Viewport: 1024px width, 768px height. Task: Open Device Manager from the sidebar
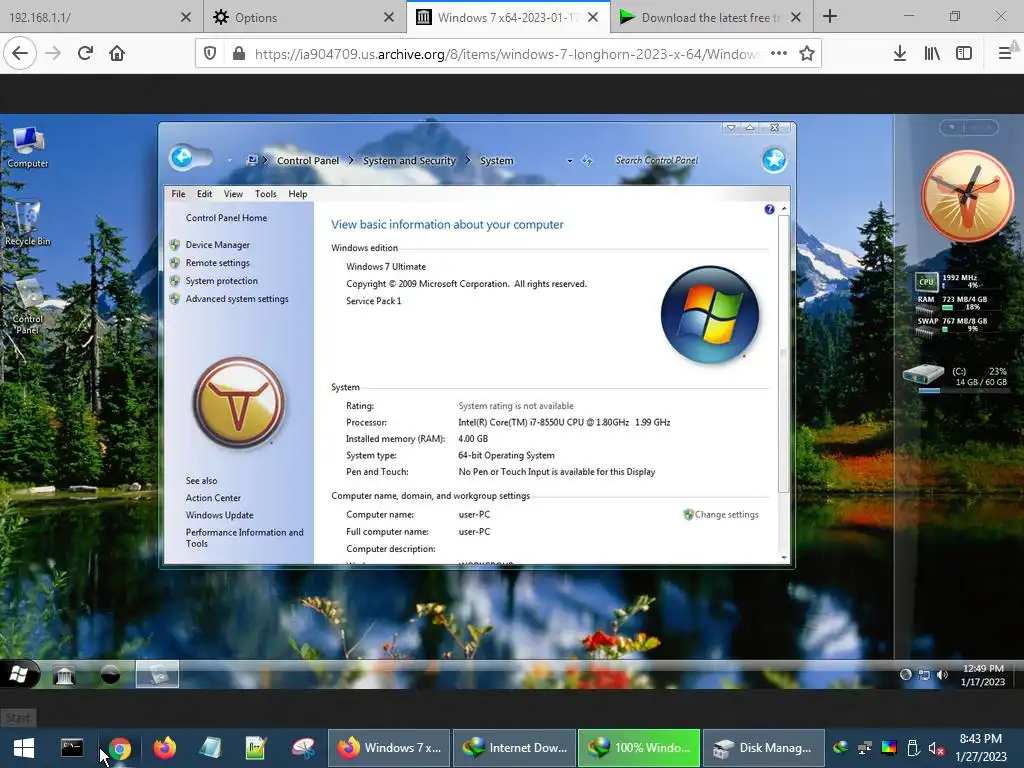pos(217,245)
